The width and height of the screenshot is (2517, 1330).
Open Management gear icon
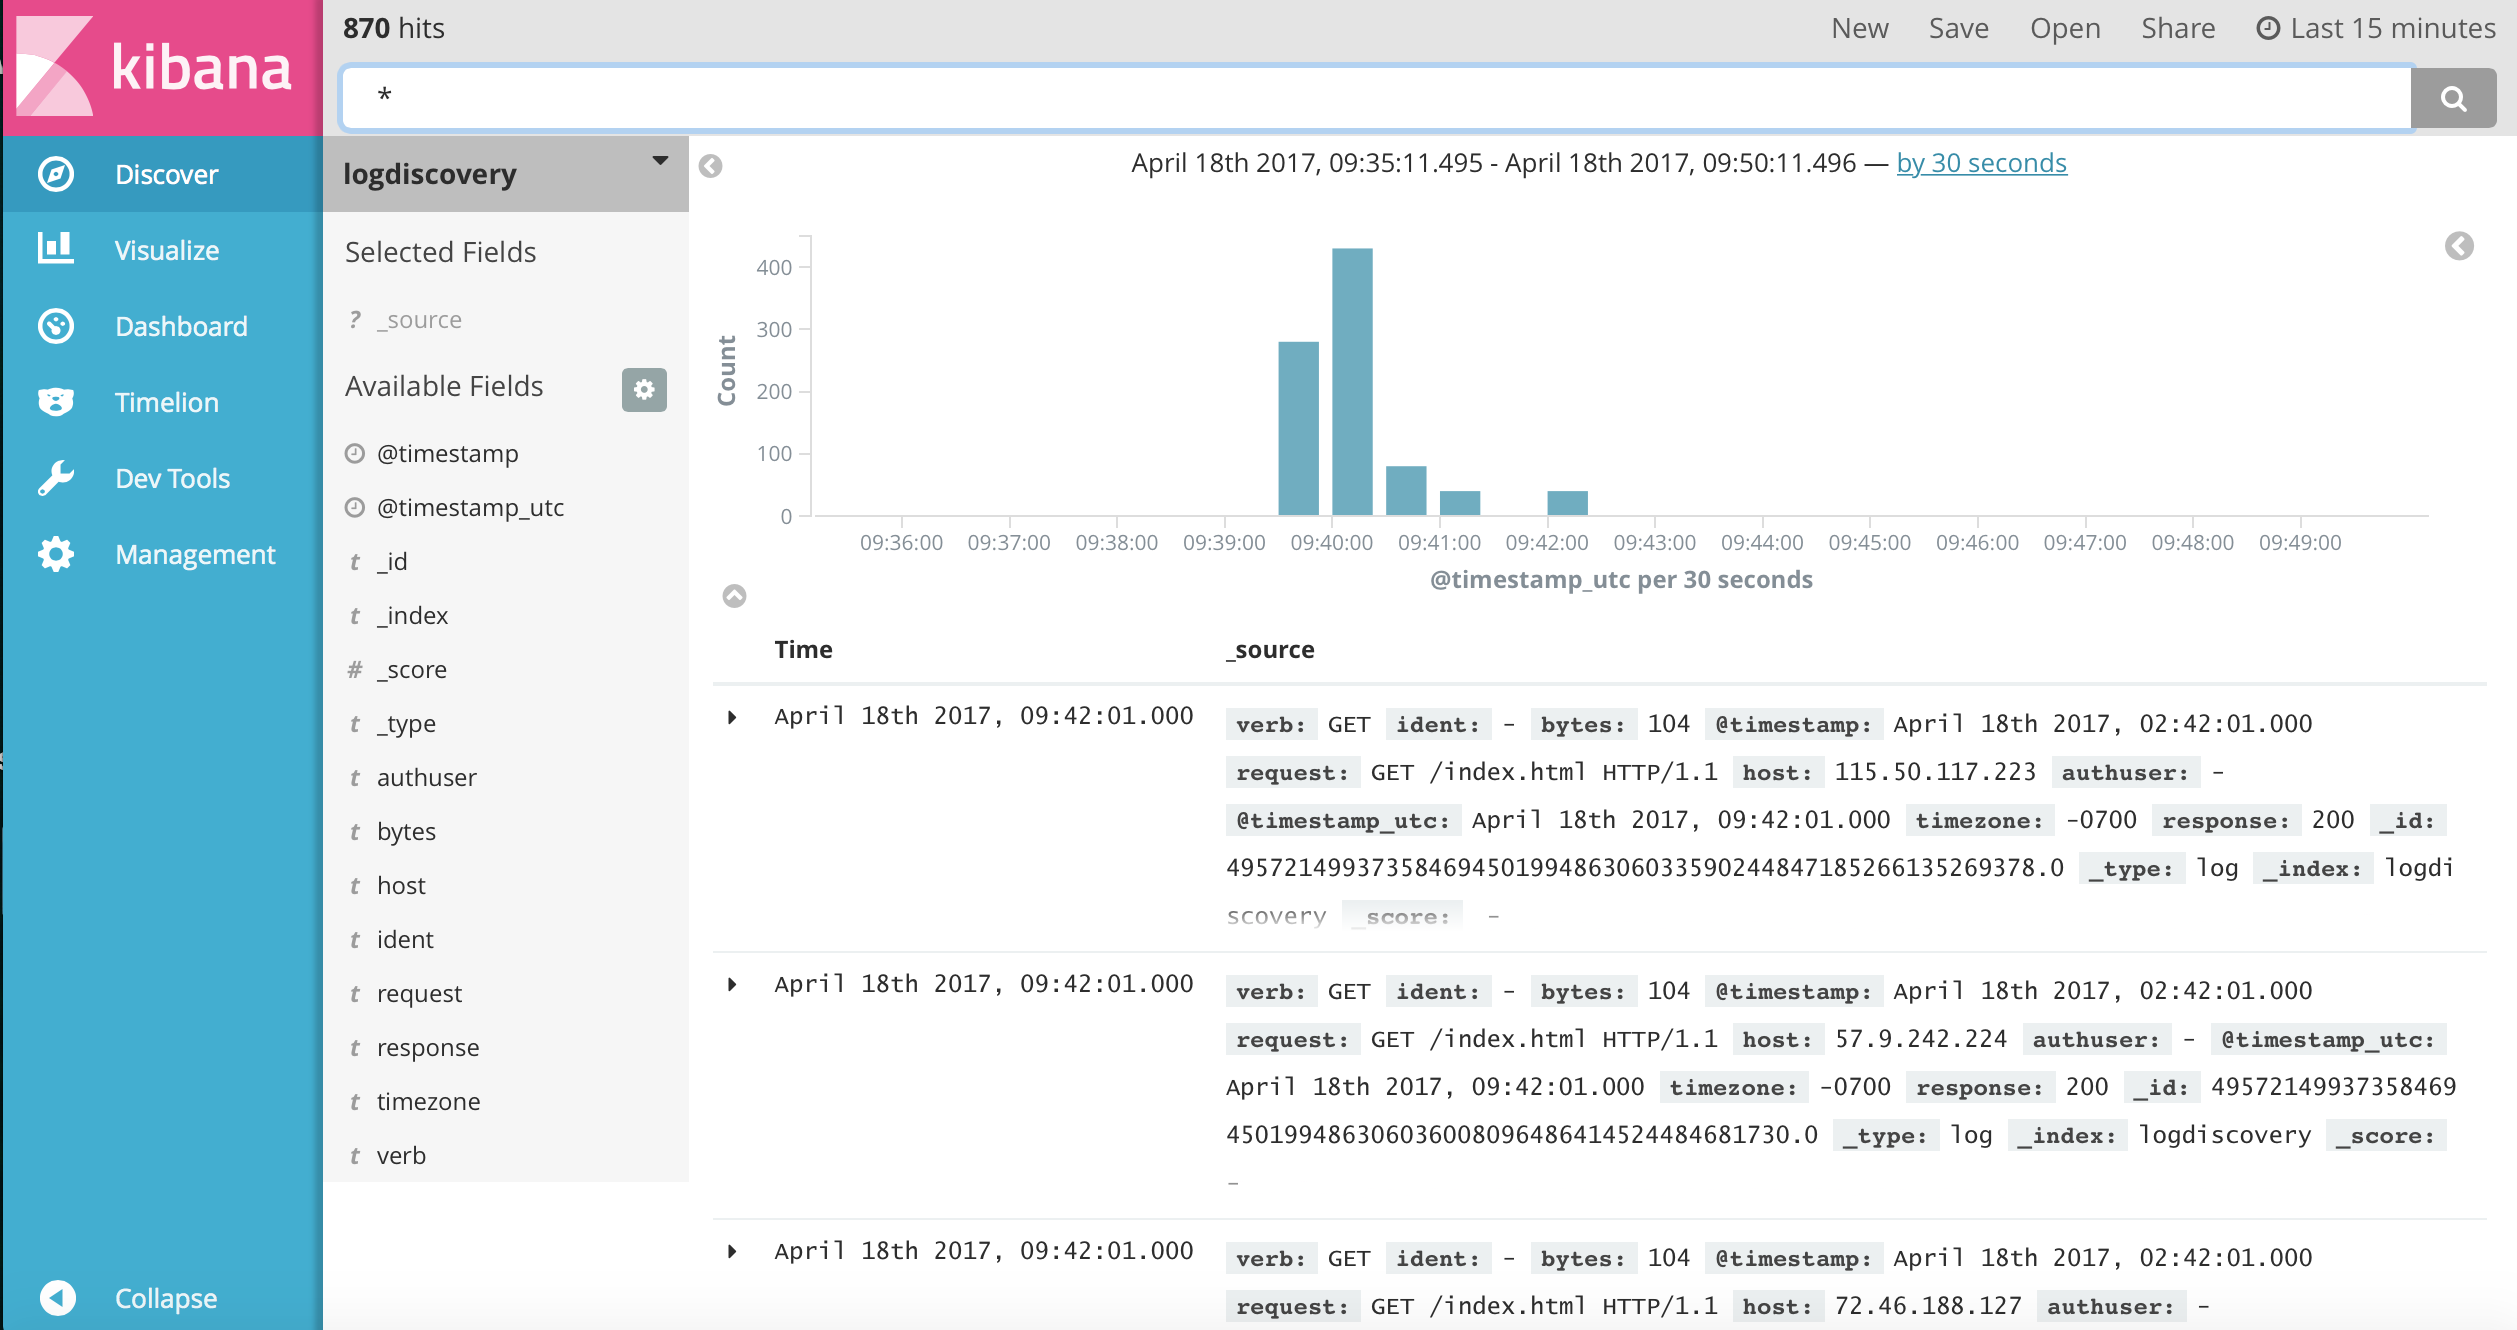click(x=56, y=554)
